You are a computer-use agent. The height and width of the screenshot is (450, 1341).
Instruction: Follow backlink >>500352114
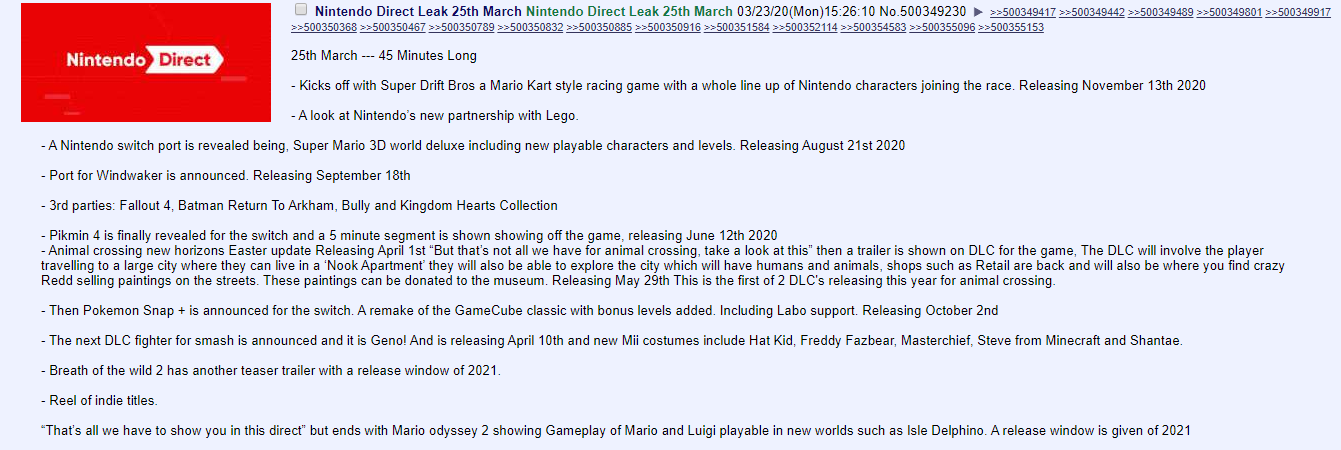click(x=805, y=27)
